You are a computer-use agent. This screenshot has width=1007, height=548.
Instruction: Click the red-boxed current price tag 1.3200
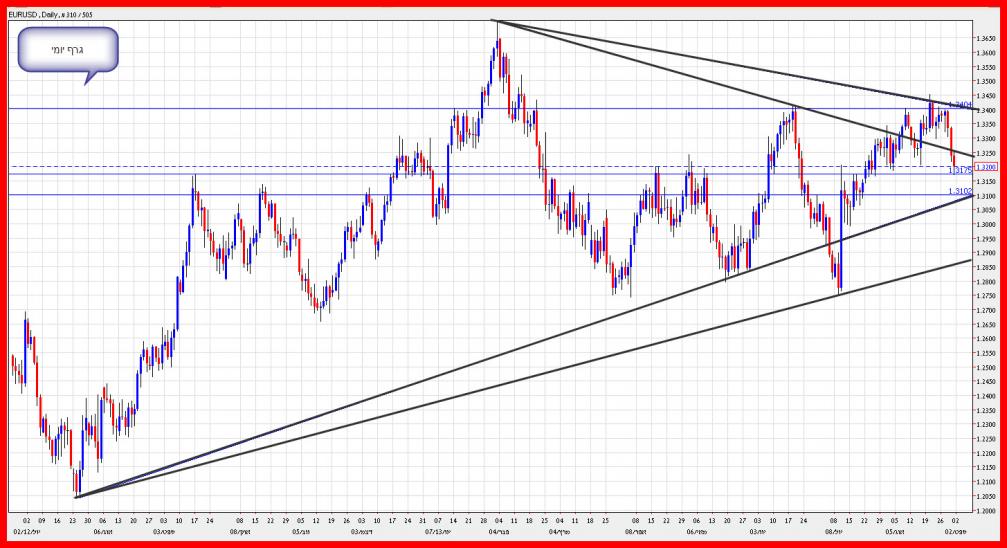(985, 167)
